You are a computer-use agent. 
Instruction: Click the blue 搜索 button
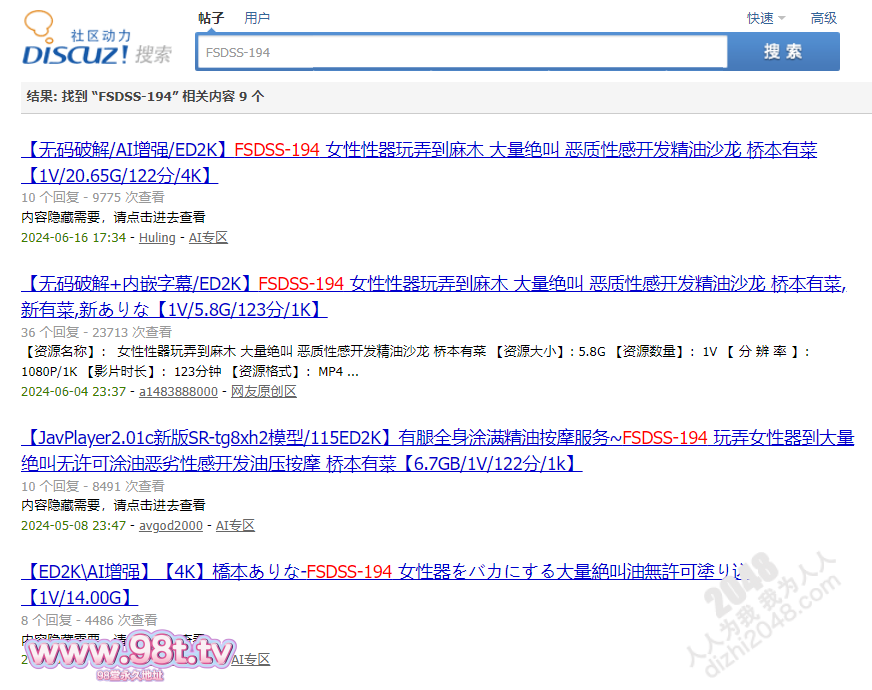783,52
